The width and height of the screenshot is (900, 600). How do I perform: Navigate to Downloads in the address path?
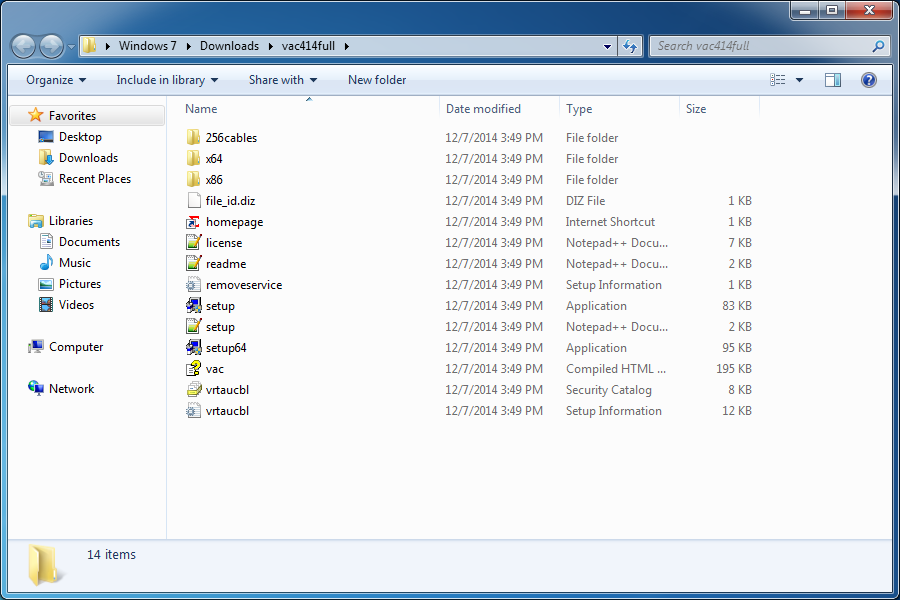click(229, 46)
